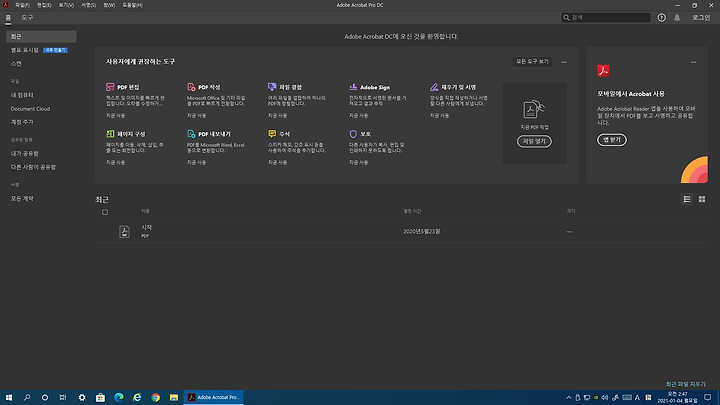Open the Windows action center icon
Viewport: 720px width, 405px height.
[708, 398]
